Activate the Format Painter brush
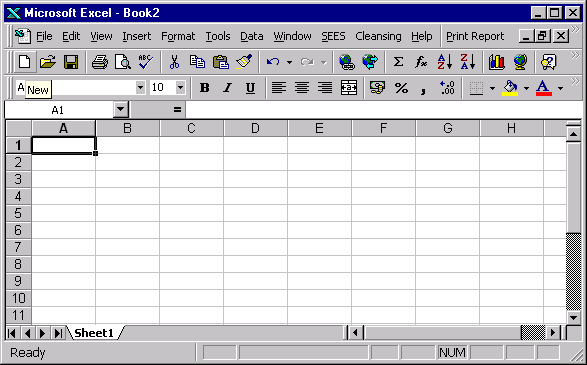The width and height of the screenshot is (587, 365). pyautogui.click(x=244, y=62)
